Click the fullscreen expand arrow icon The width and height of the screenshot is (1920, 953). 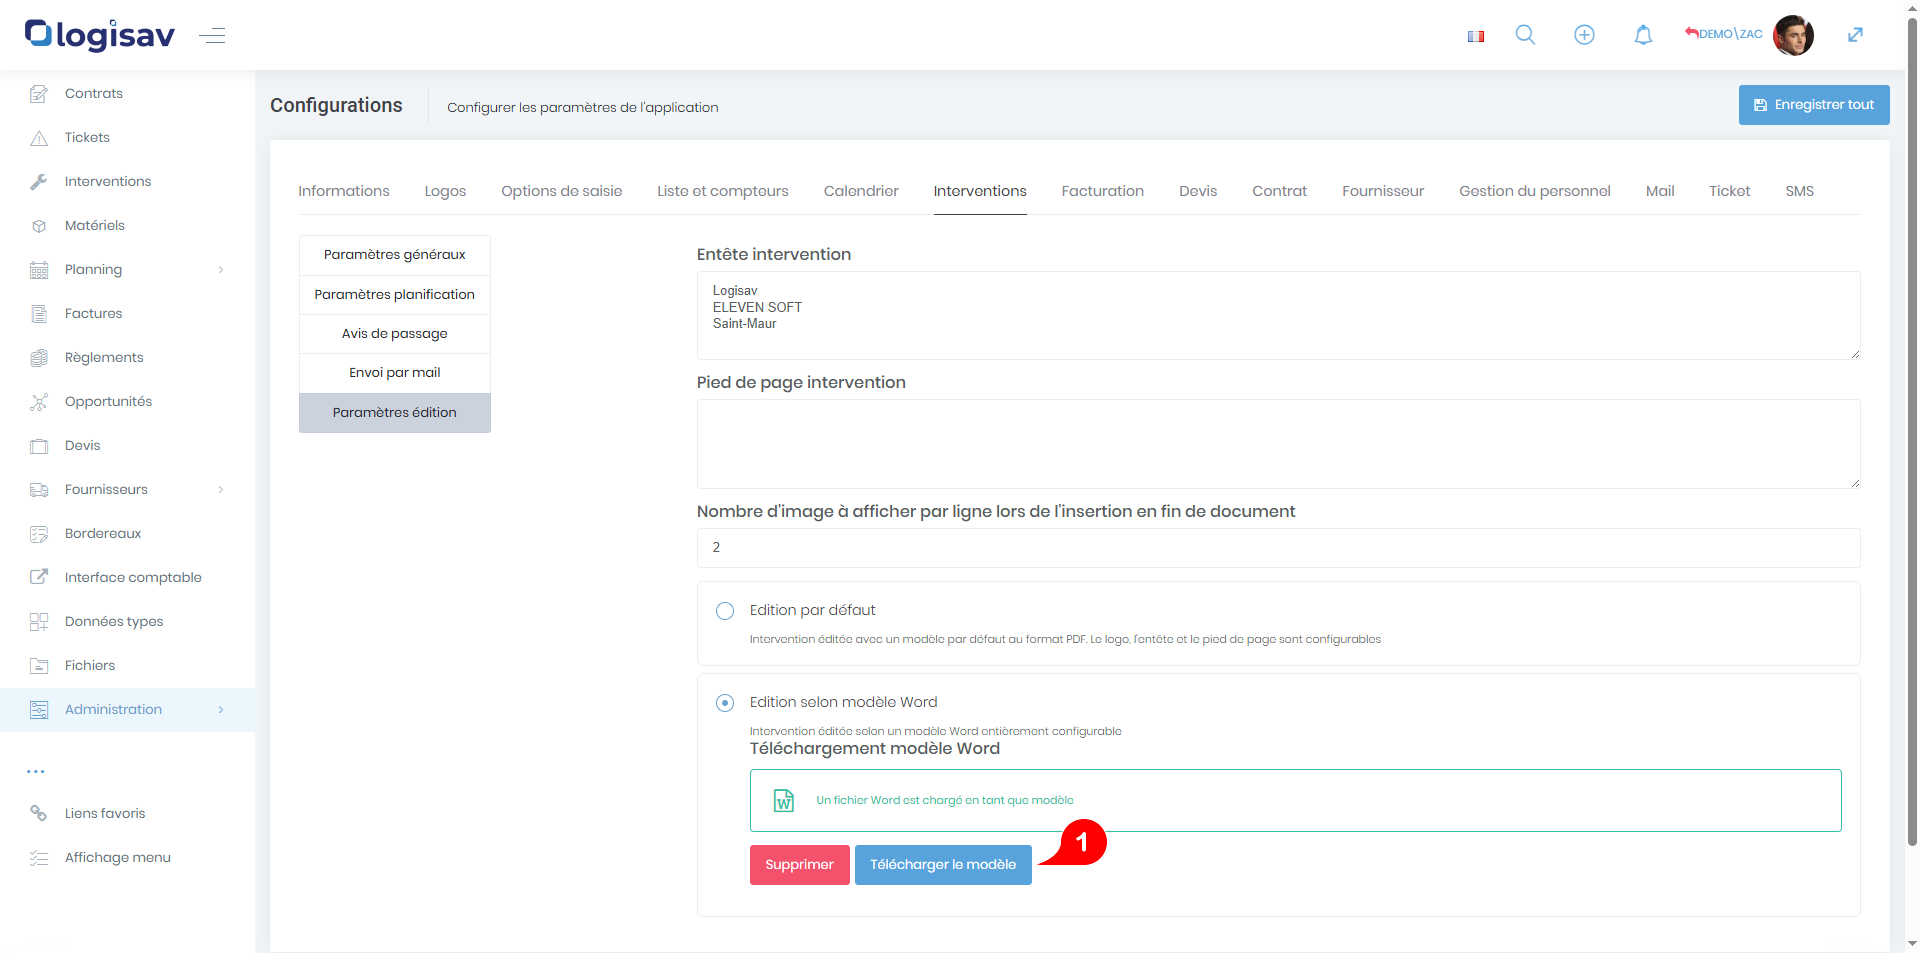point(1855,35)
